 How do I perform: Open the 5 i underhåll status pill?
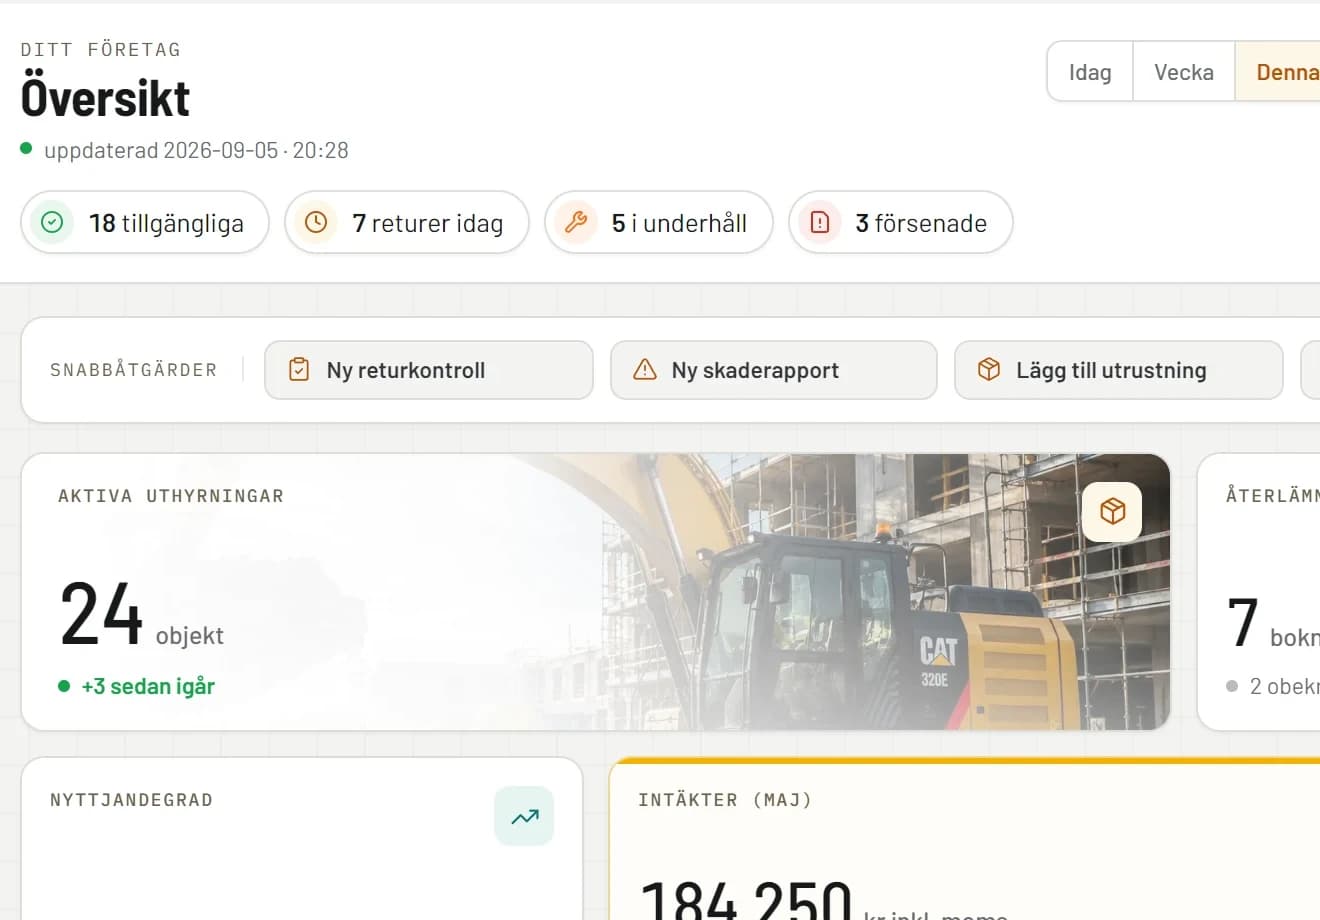pyautogui.click(x=659, y=222)
